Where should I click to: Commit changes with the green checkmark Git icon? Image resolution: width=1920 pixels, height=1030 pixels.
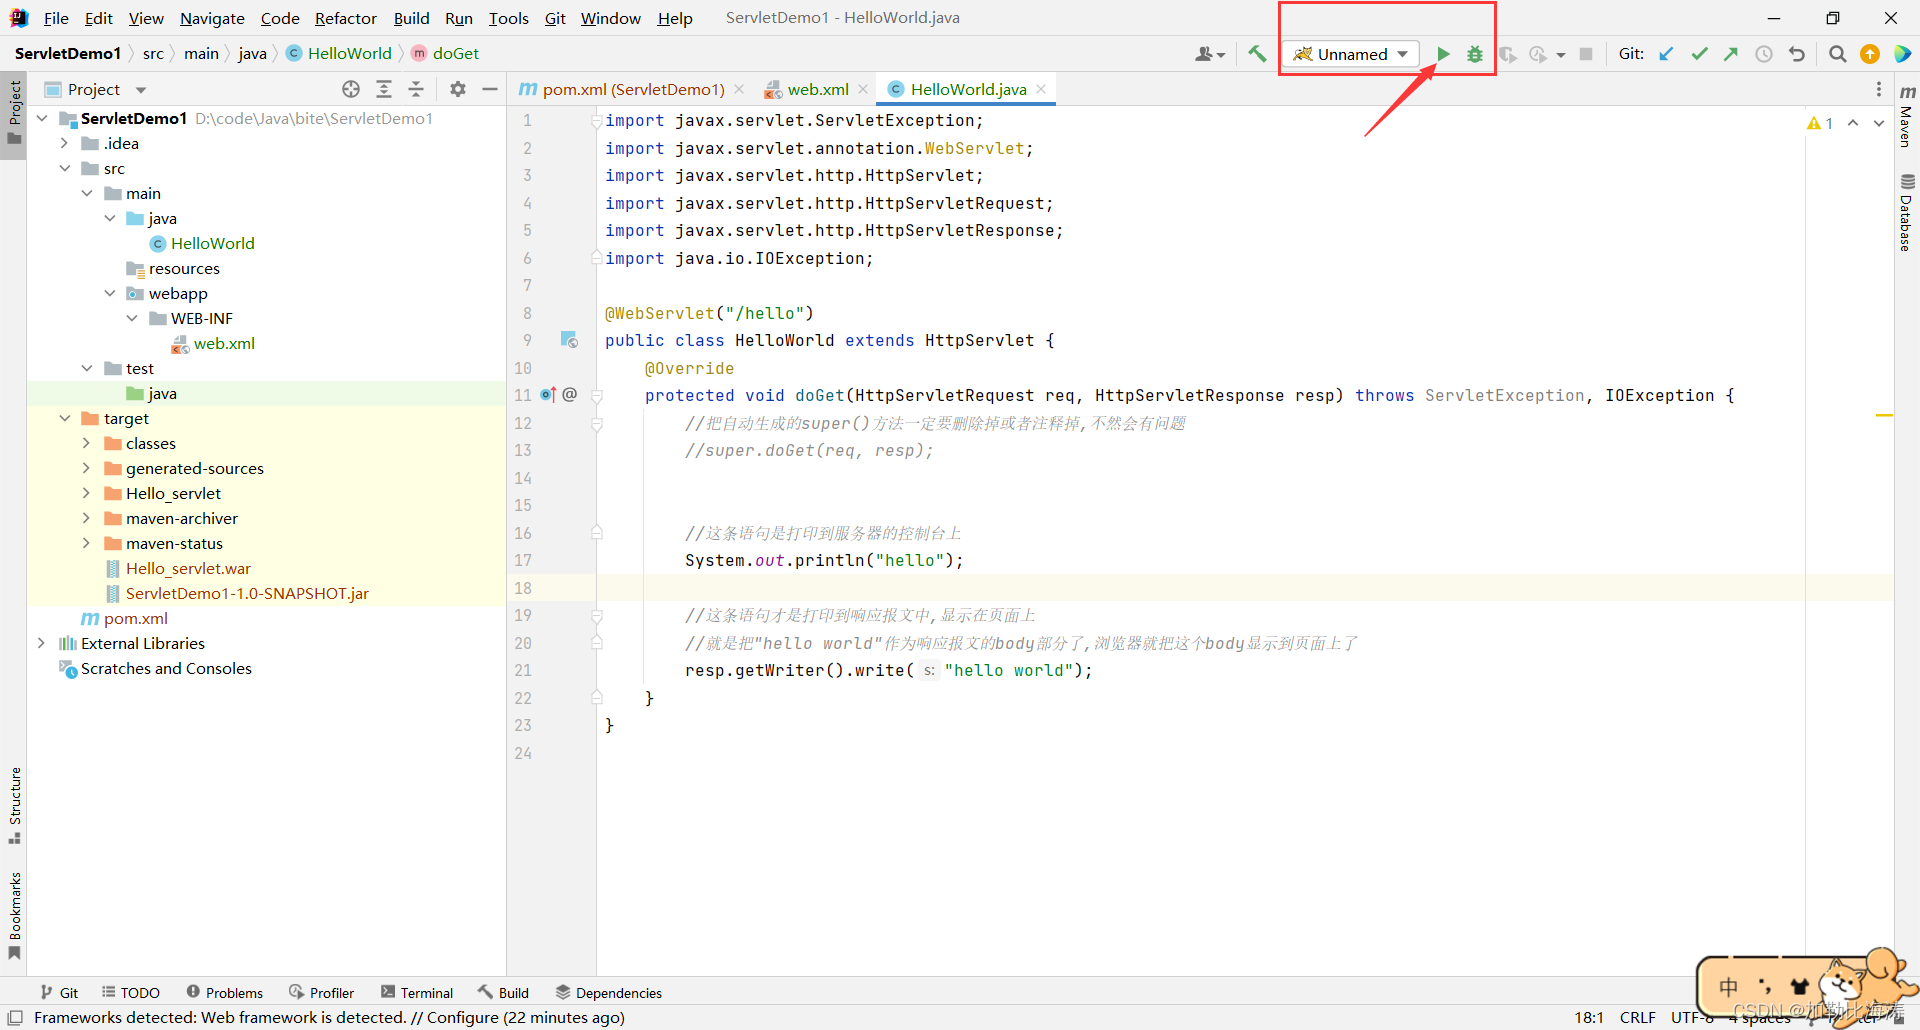point(1699,54)
